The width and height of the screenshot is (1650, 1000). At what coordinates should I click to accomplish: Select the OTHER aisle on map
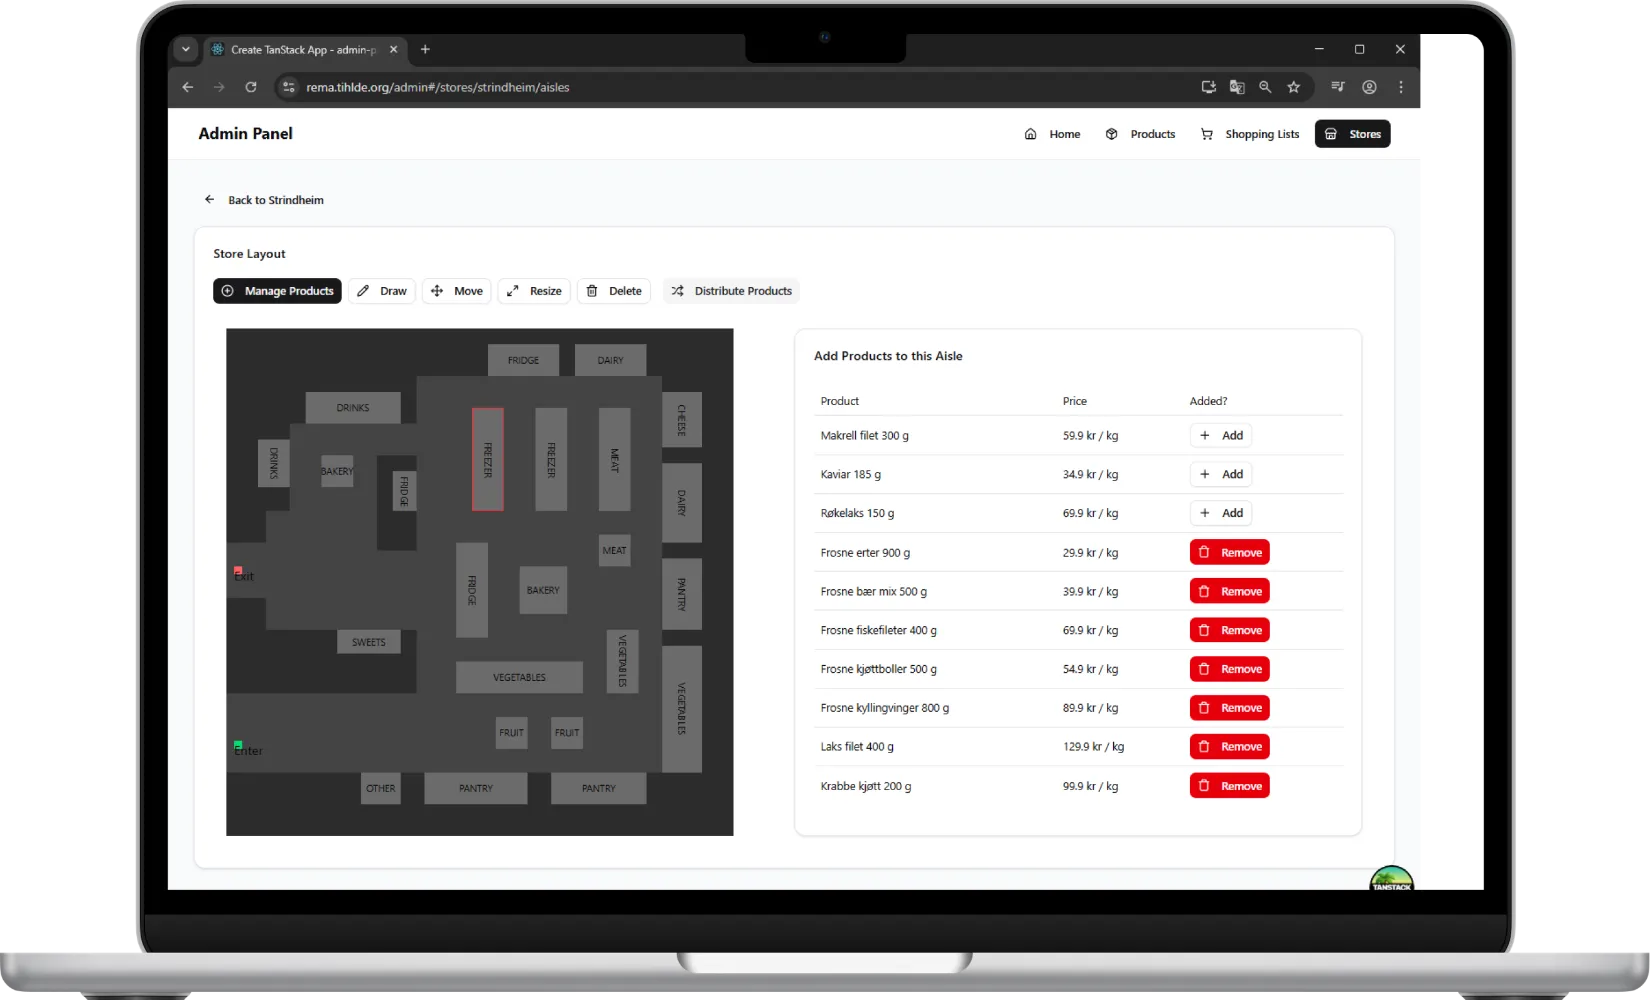point(381,788)
